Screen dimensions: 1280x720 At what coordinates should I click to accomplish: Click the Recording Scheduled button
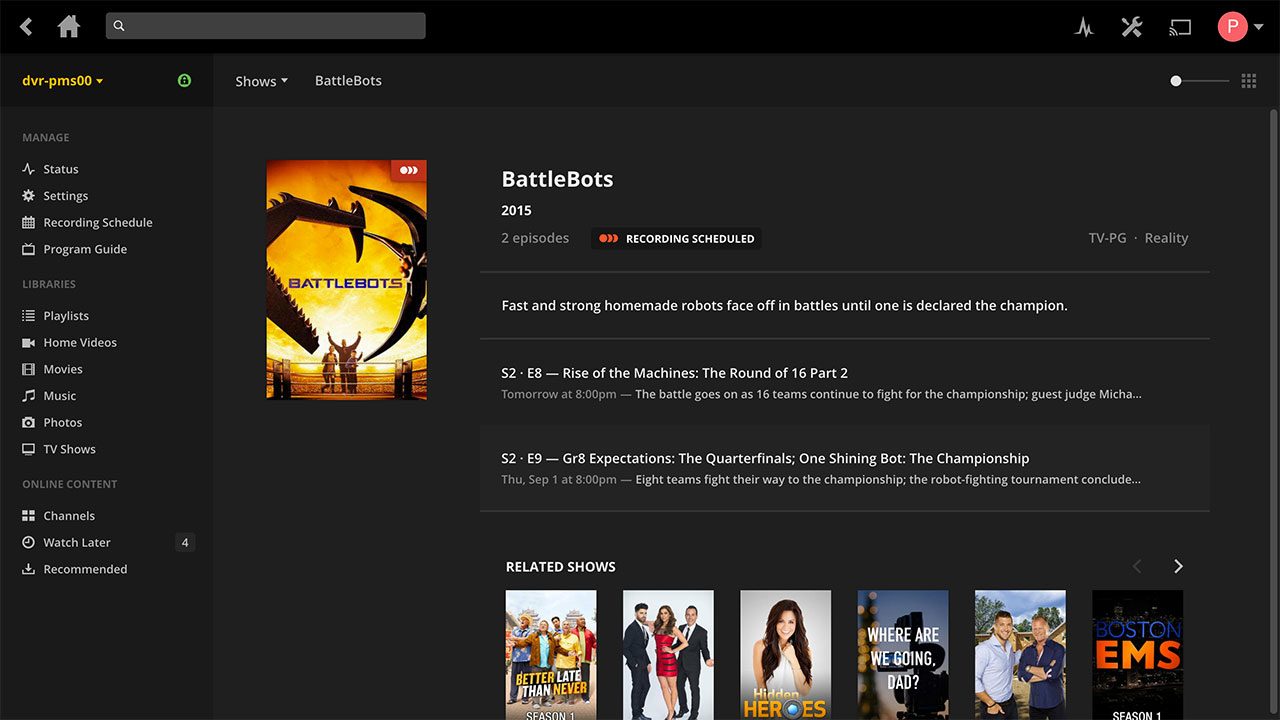point(676,239)
